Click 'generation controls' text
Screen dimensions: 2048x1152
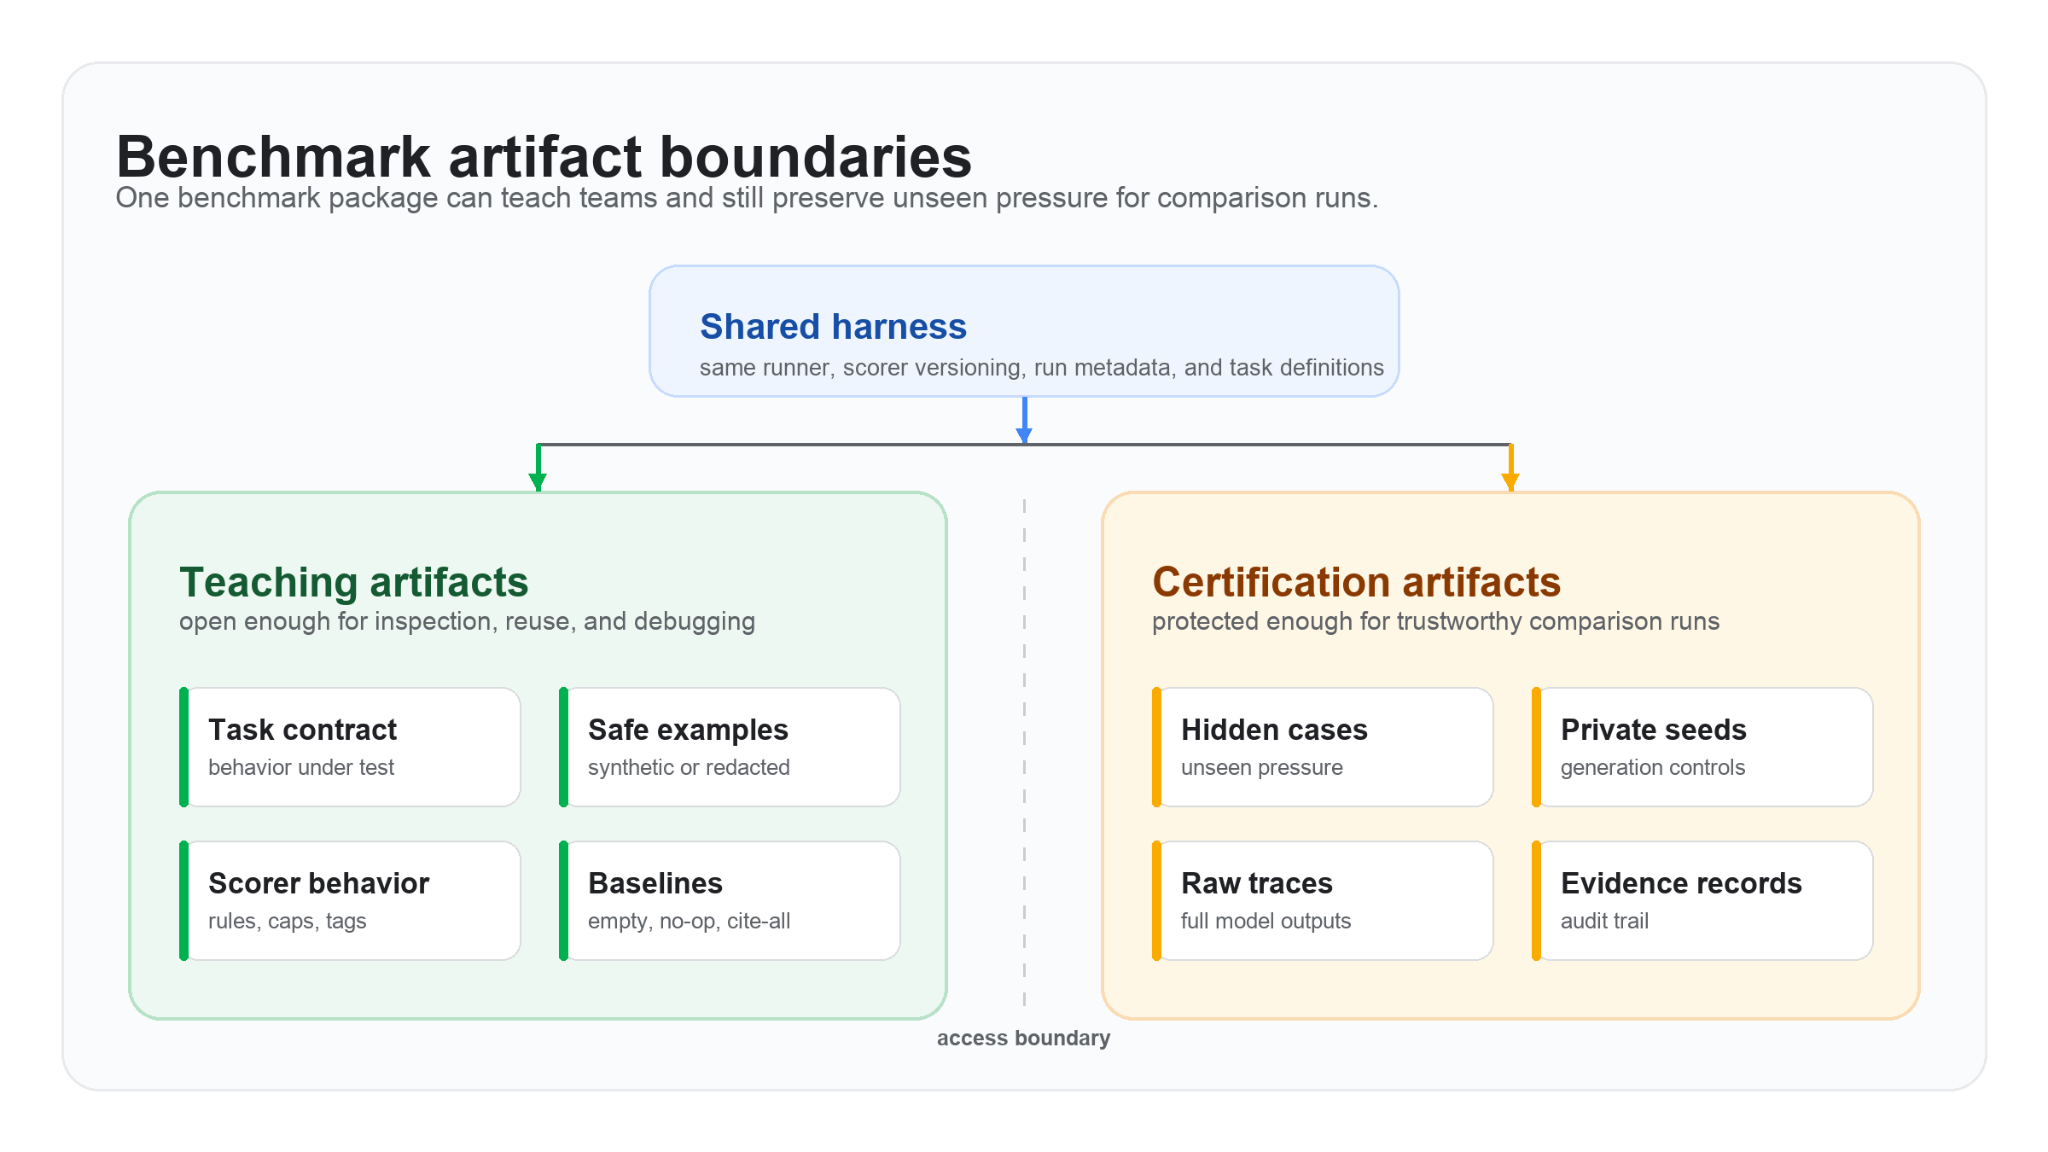(1652, 767)
